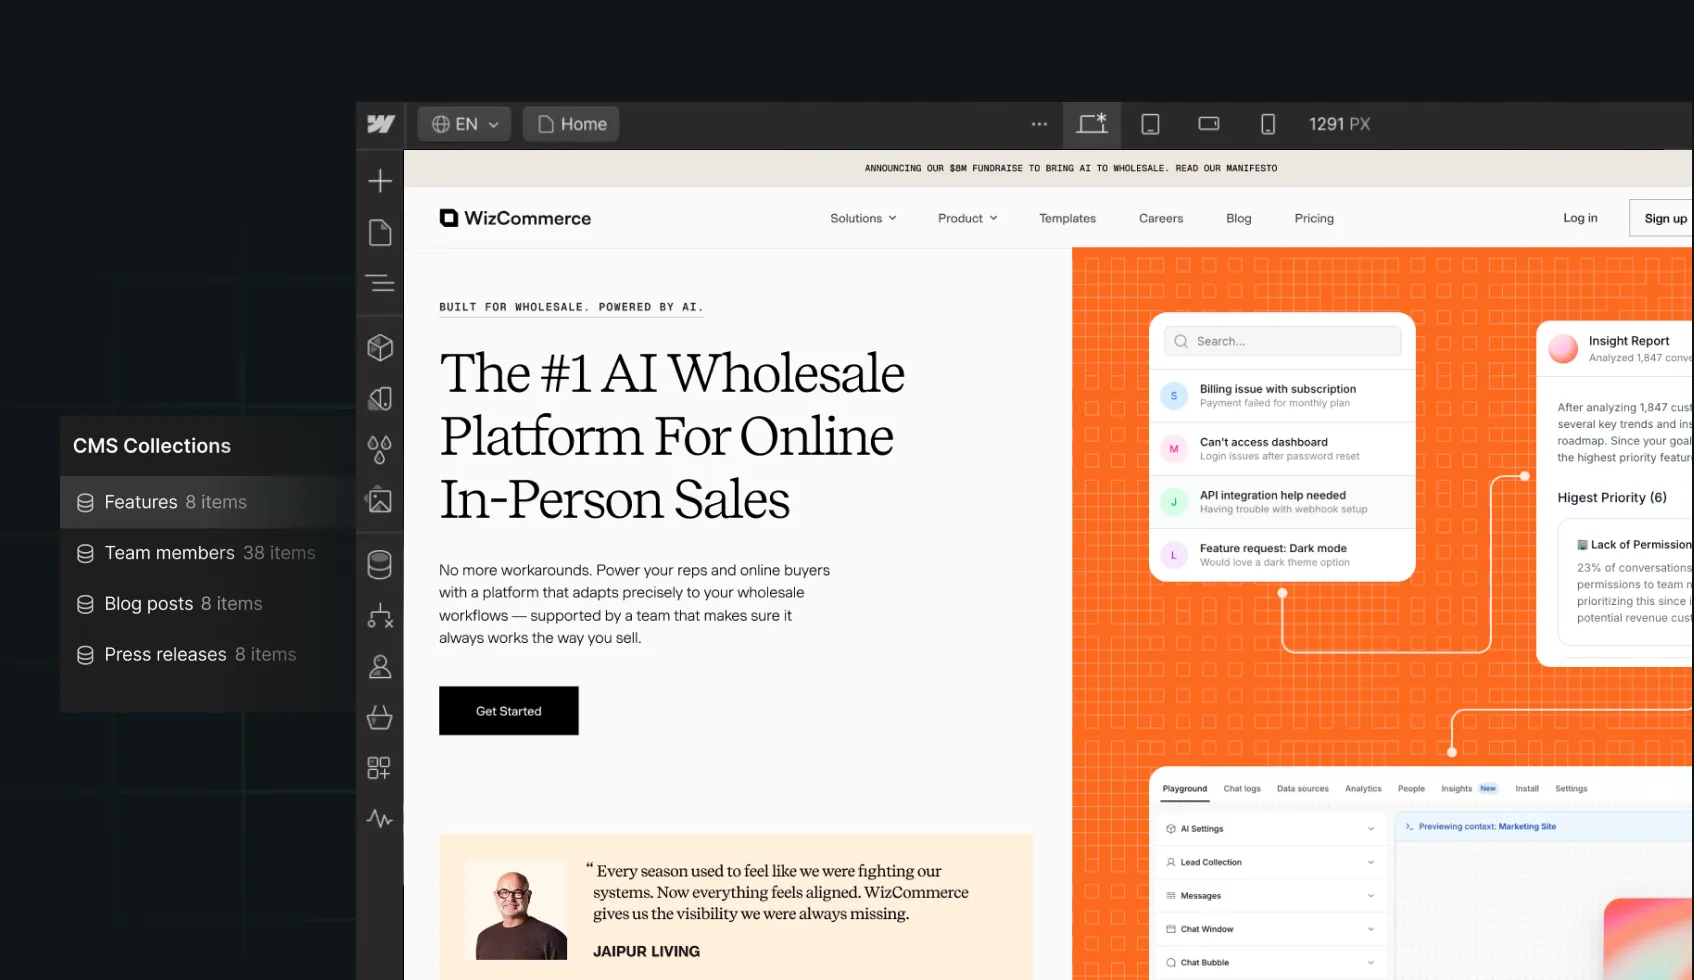
Task: Open the Logic flow icon
Action: pos(380,616)
